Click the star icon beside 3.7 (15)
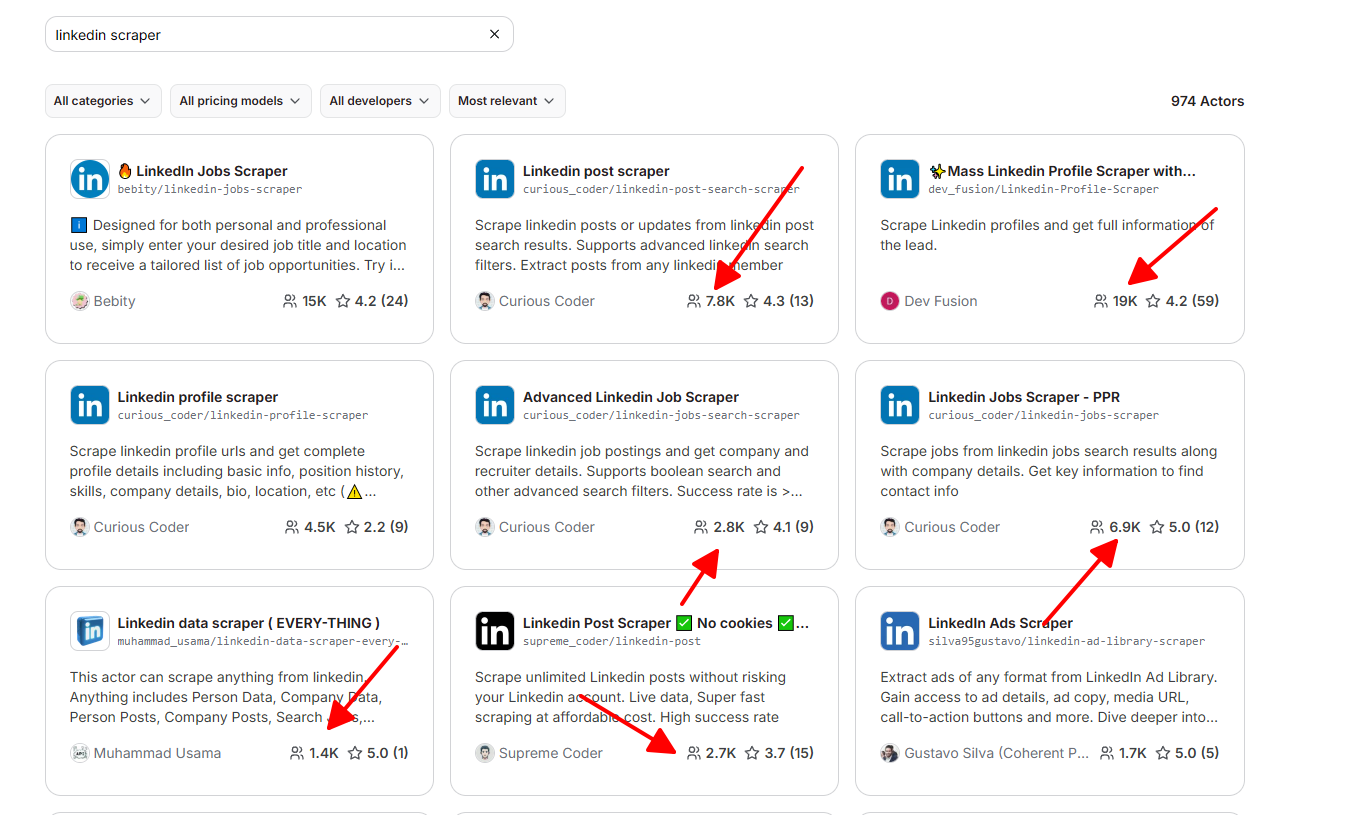The height and width of the screenshot is (815, 1356). click(x=752, y=753)
